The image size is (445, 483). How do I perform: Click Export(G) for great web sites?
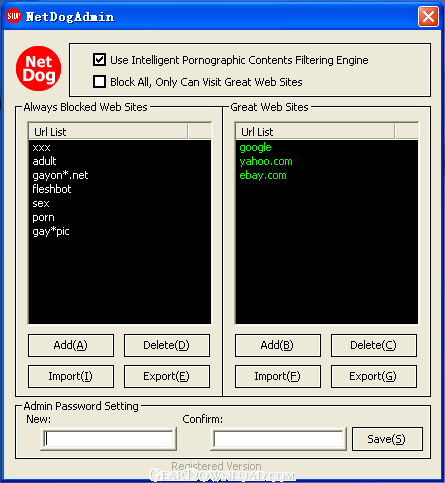tap(374, 376)
